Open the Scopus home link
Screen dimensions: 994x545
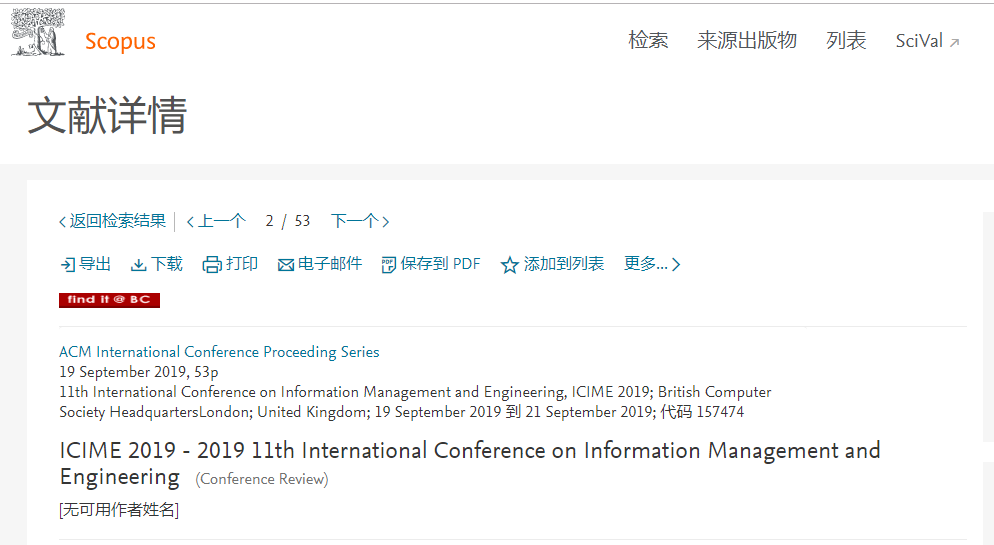coord(120,41)
